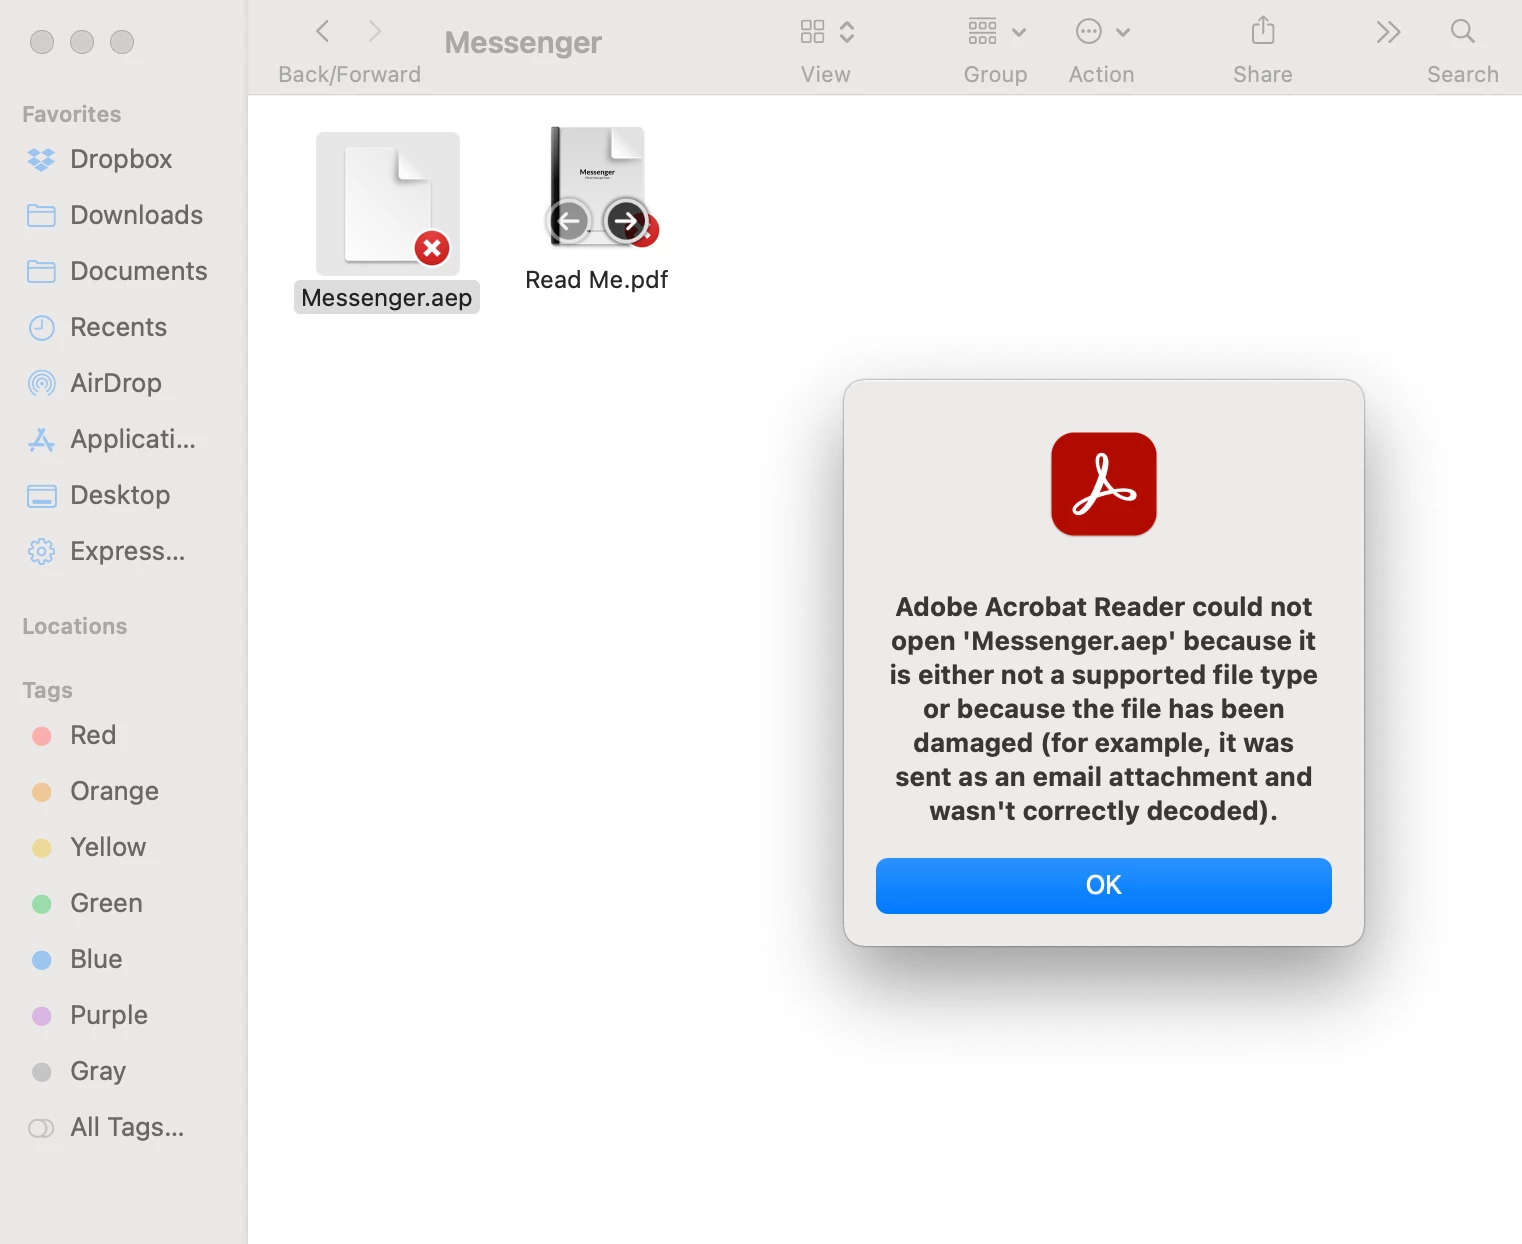Image resolution: width=1522 pixels, height=1244 pixels.
Task: Show previous page of Read Me.pdf preview
Action: click(569, 221)
